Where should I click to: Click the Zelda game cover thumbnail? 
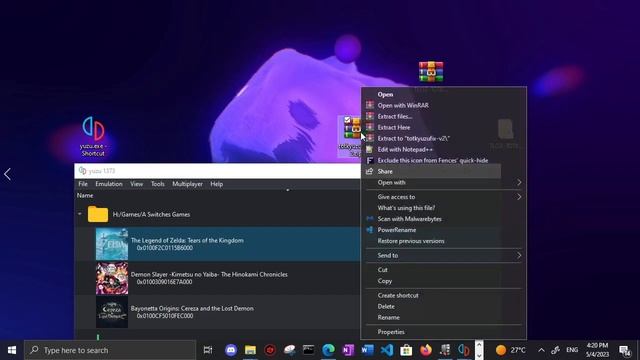click(x=112, y=244)
